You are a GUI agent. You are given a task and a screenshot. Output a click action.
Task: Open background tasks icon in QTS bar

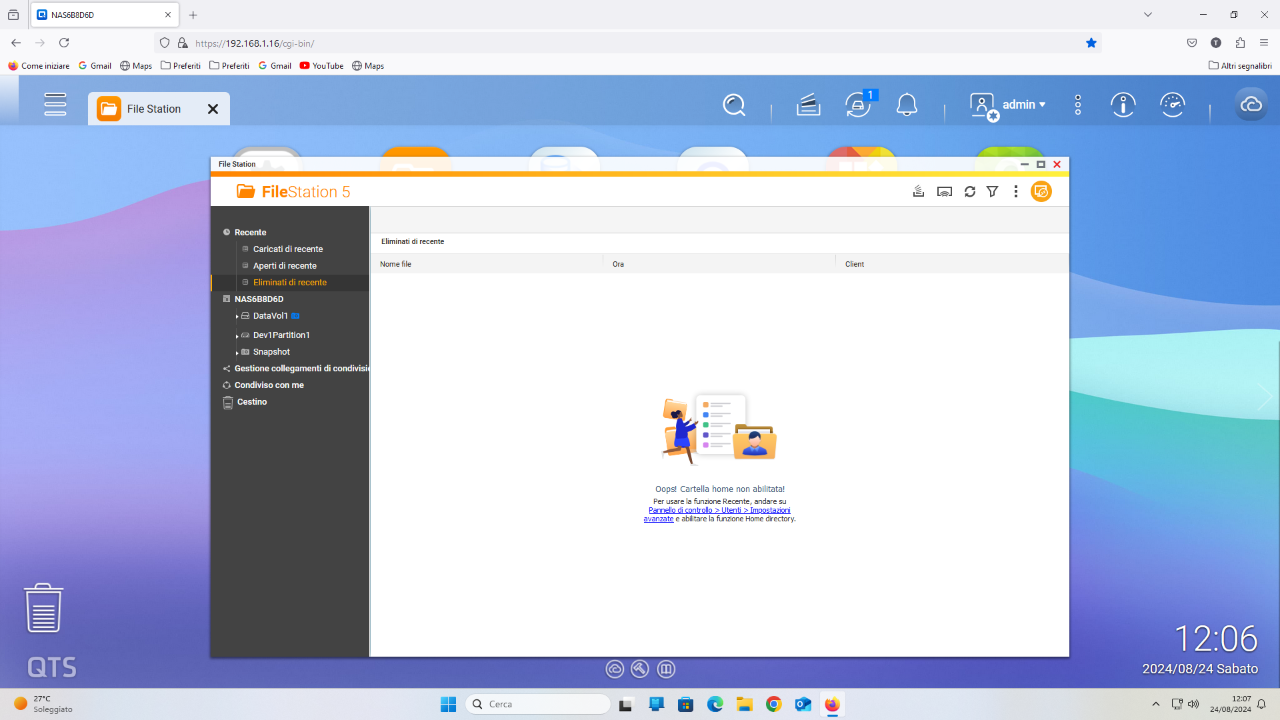pos(808,105)
